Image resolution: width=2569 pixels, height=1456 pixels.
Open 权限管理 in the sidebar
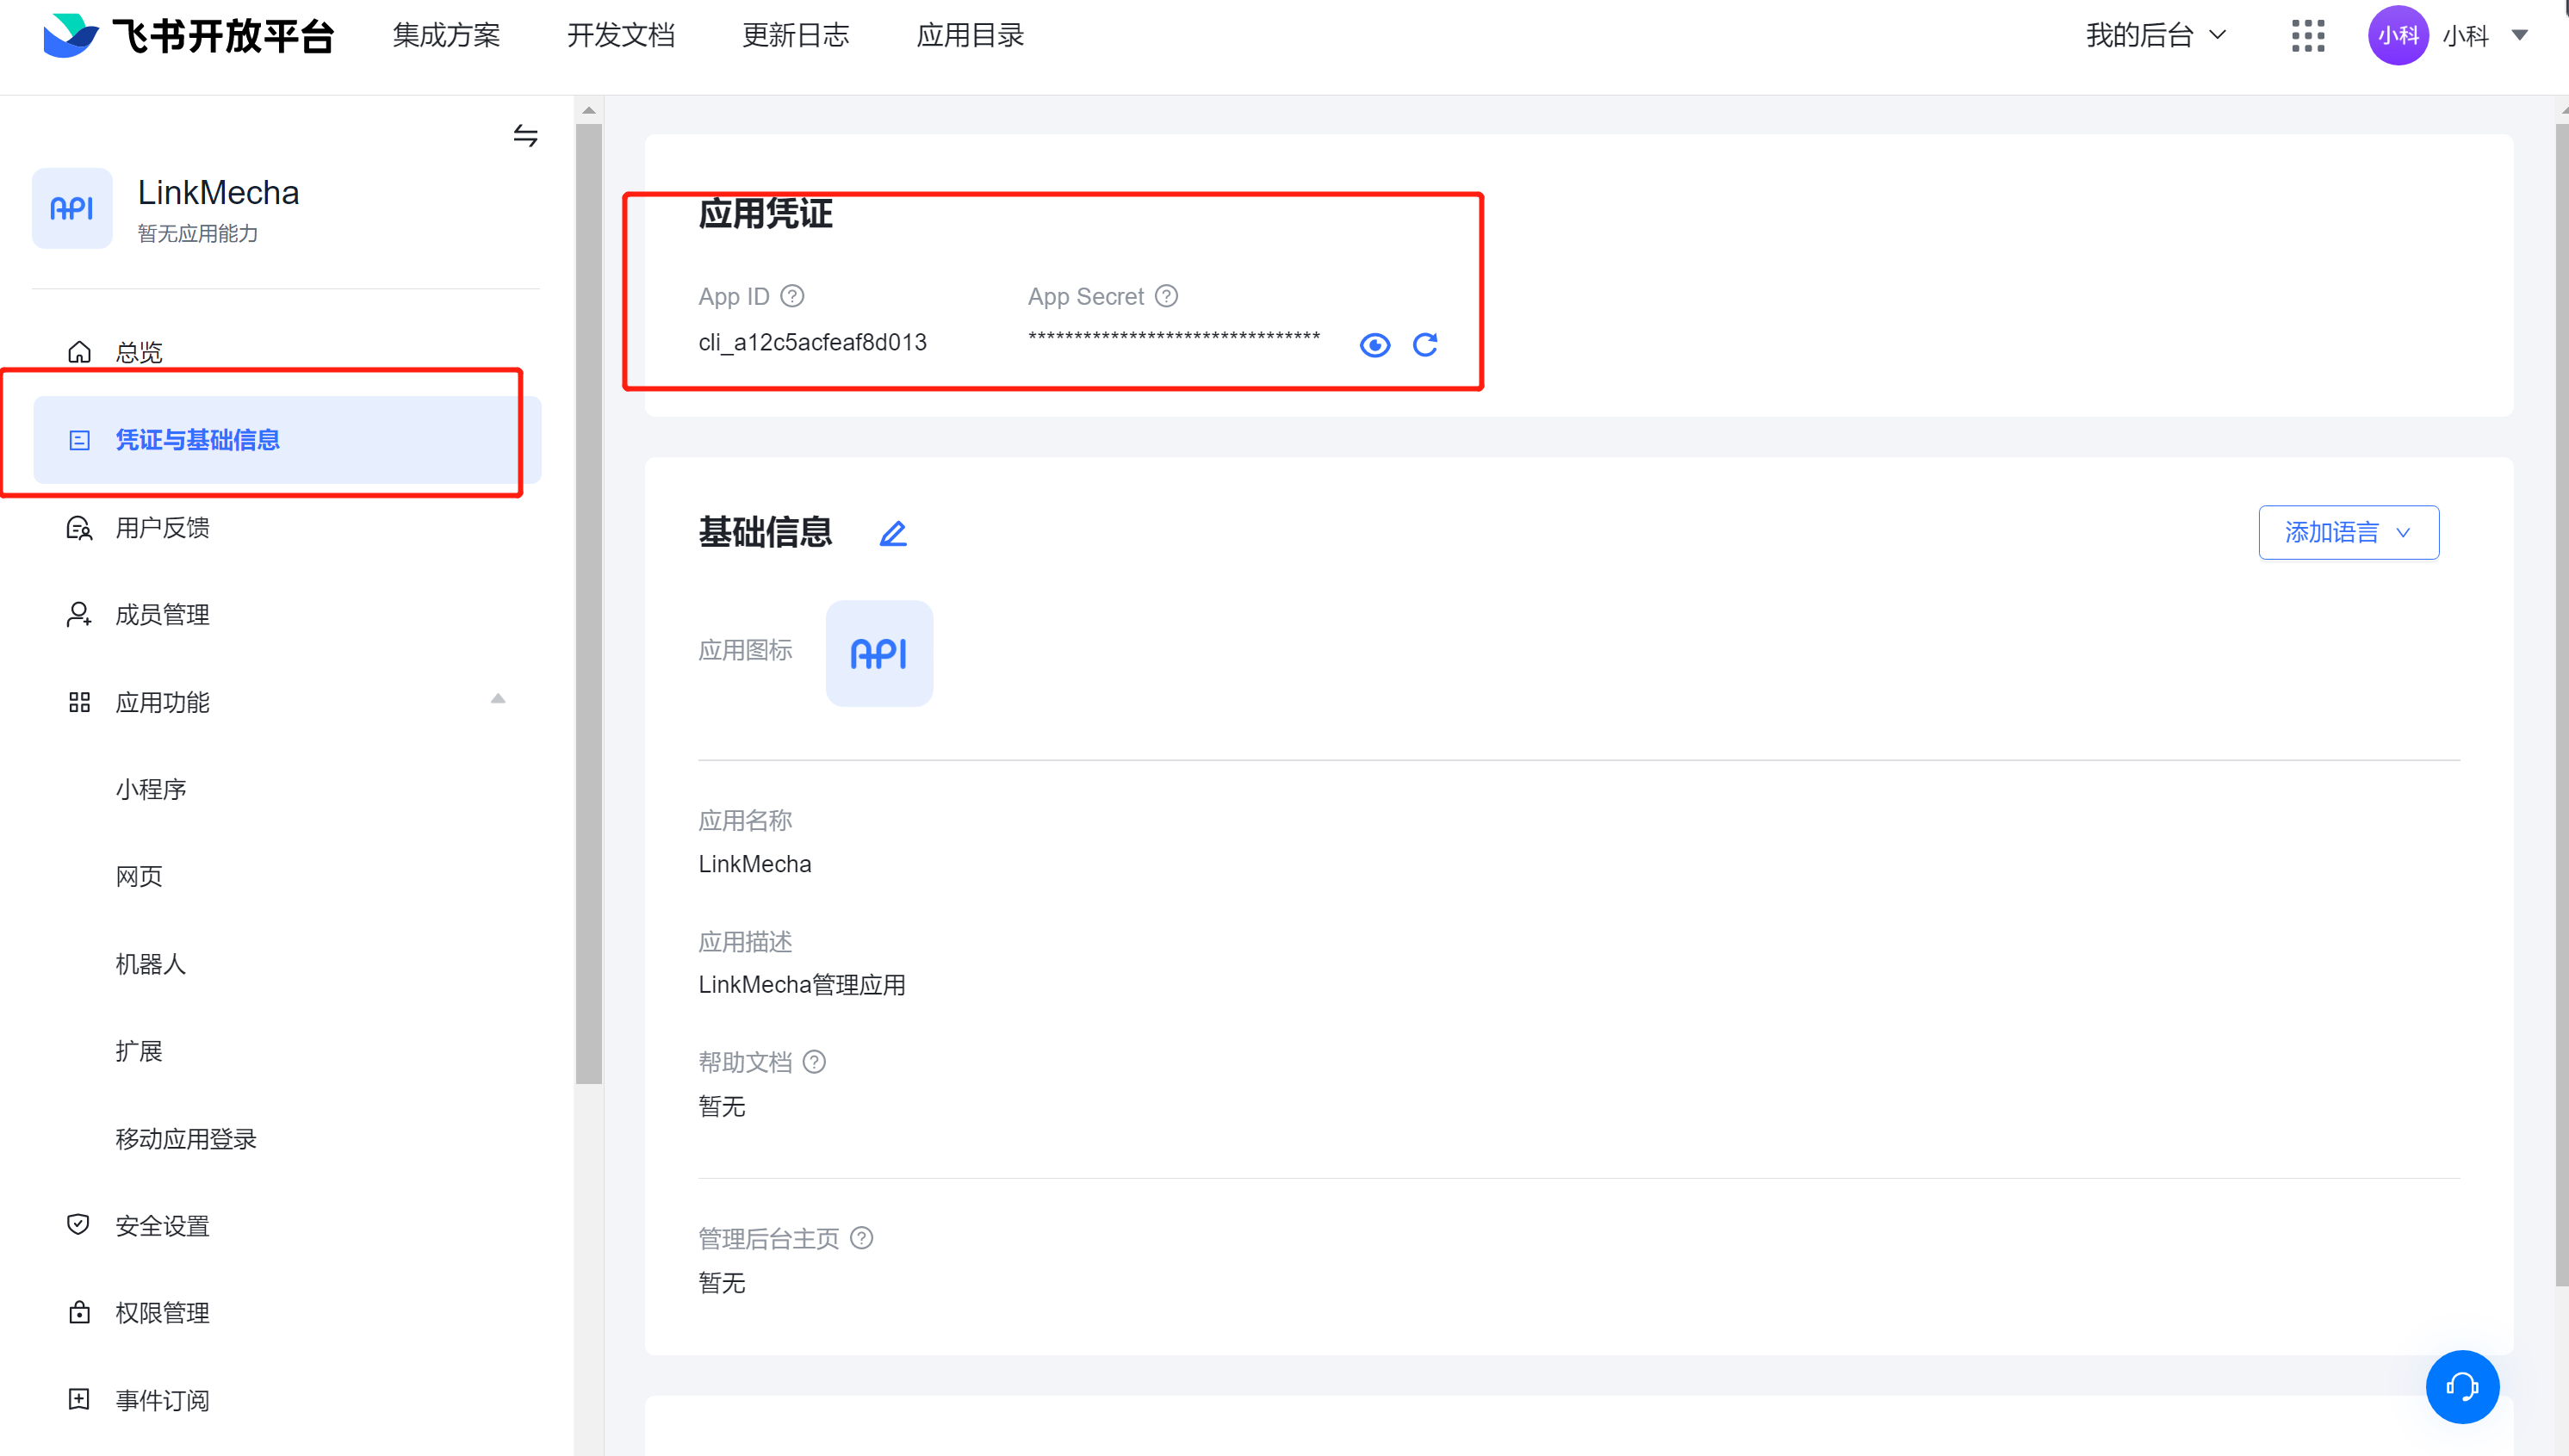coord(162,1313)
